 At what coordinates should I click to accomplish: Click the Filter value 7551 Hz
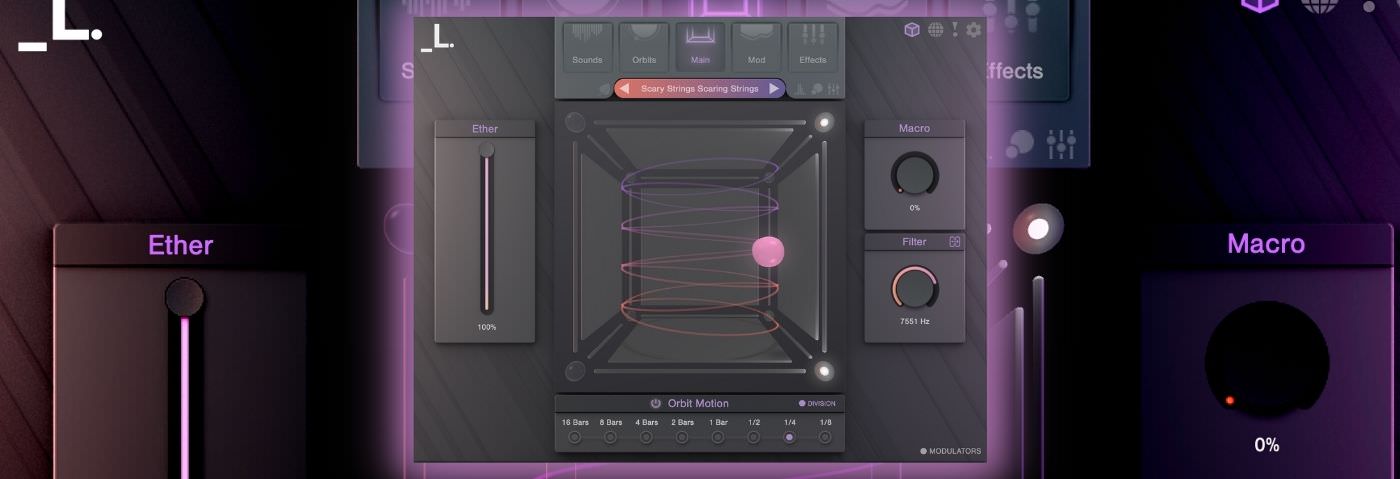pyautogui.click(x=915, y=322)
